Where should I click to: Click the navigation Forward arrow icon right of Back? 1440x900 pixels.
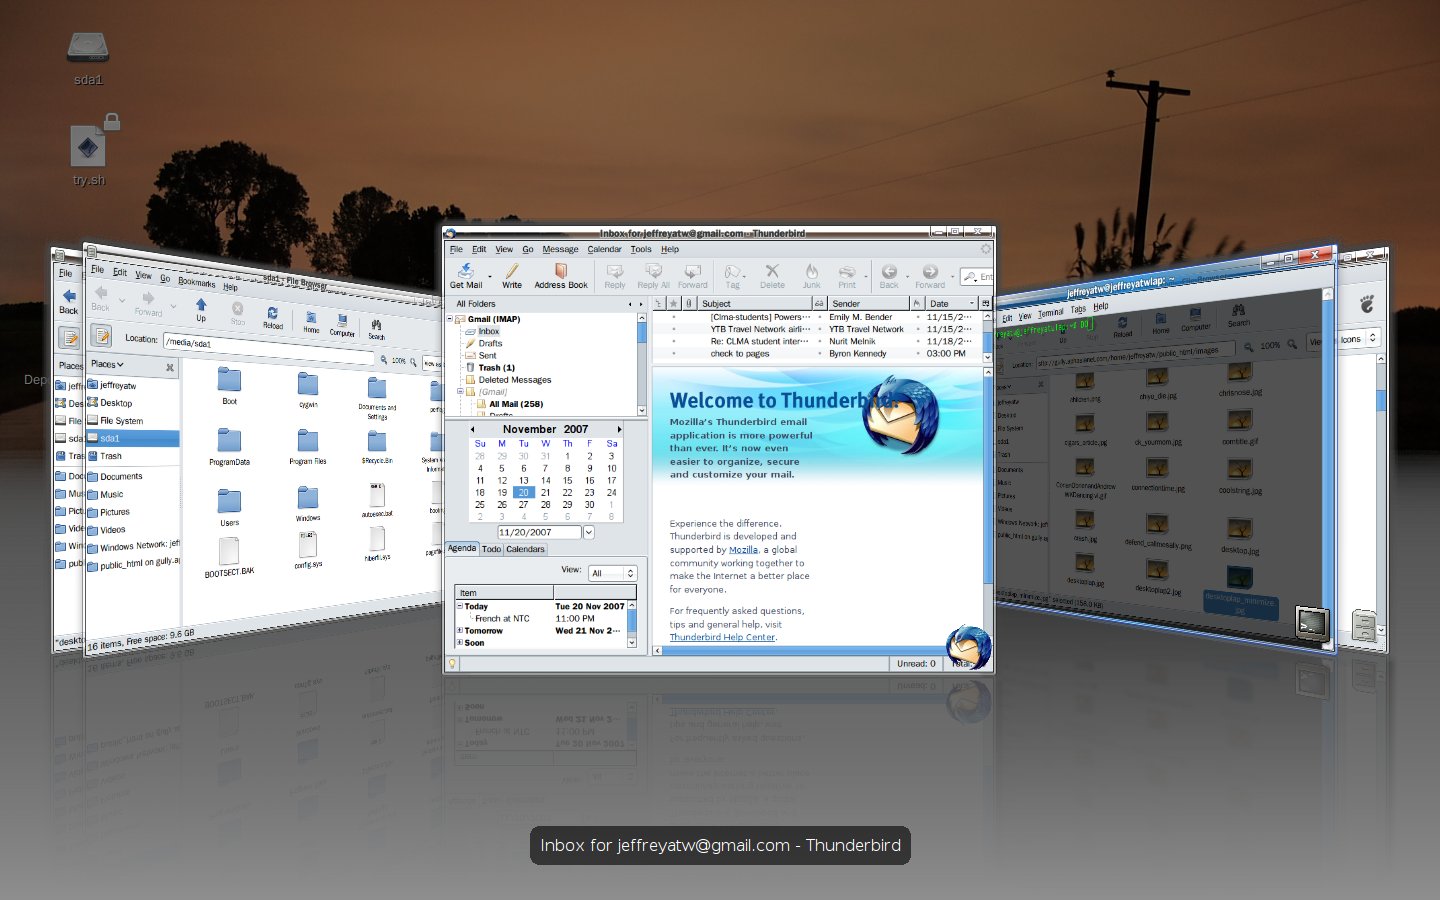click(x=930, y=271)
